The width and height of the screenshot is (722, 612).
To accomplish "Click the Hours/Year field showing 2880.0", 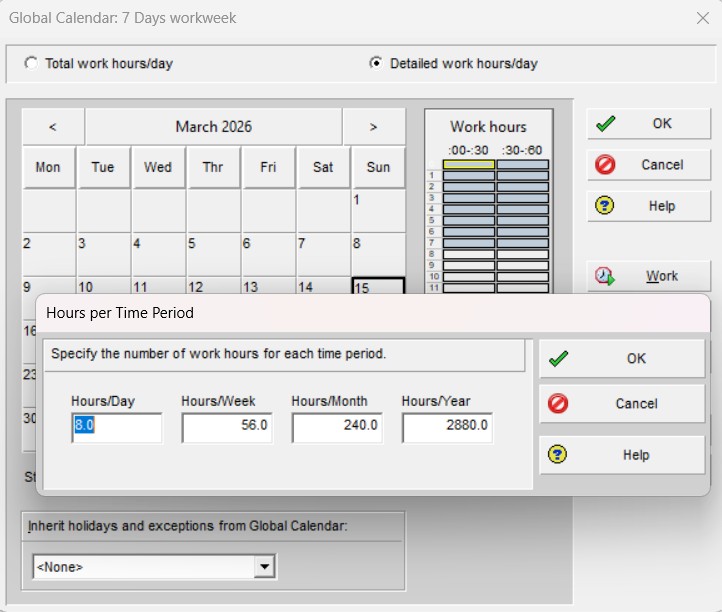I will point(447,427).
